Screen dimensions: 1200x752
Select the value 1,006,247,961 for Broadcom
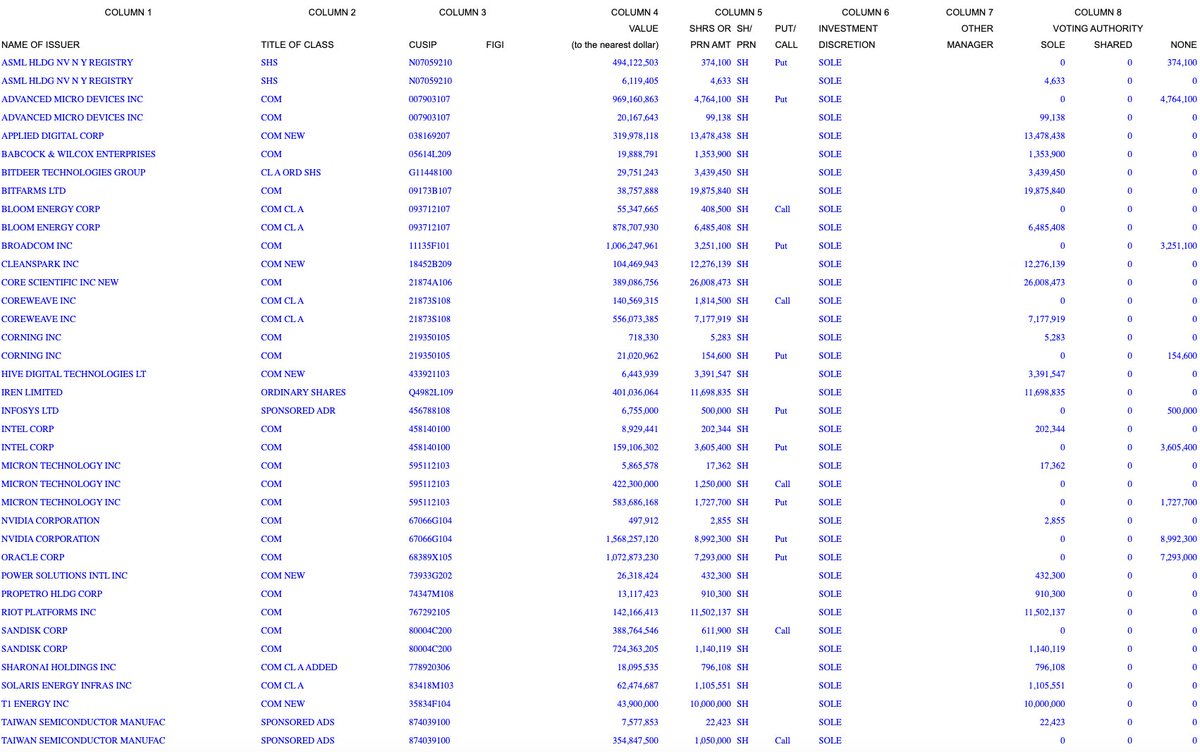pos(630,245)
